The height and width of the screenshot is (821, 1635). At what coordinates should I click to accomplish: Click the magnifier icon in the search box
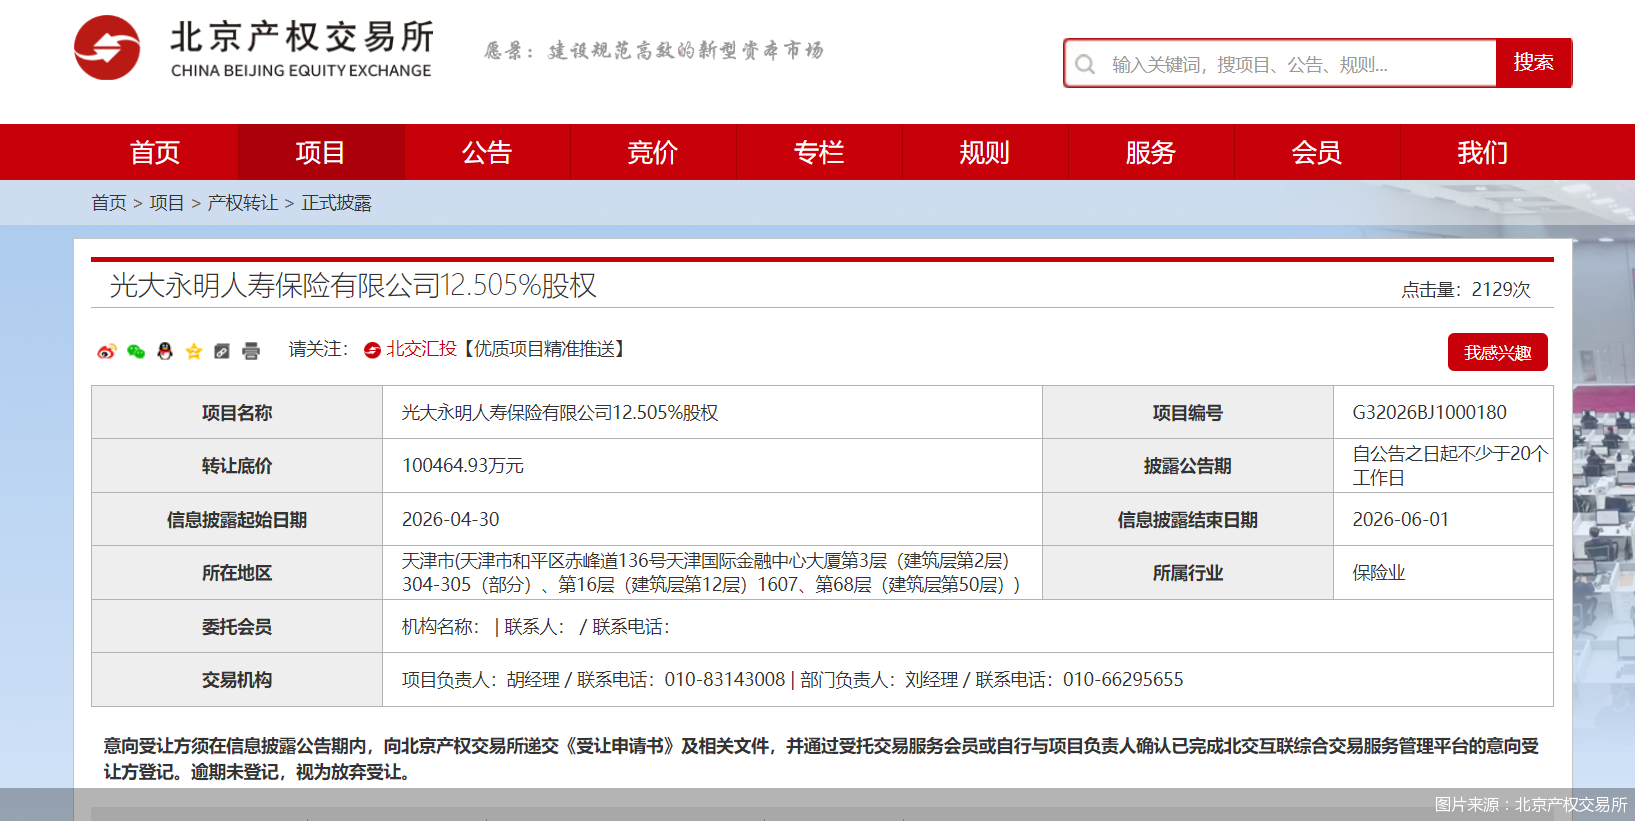click(1085, 64)
